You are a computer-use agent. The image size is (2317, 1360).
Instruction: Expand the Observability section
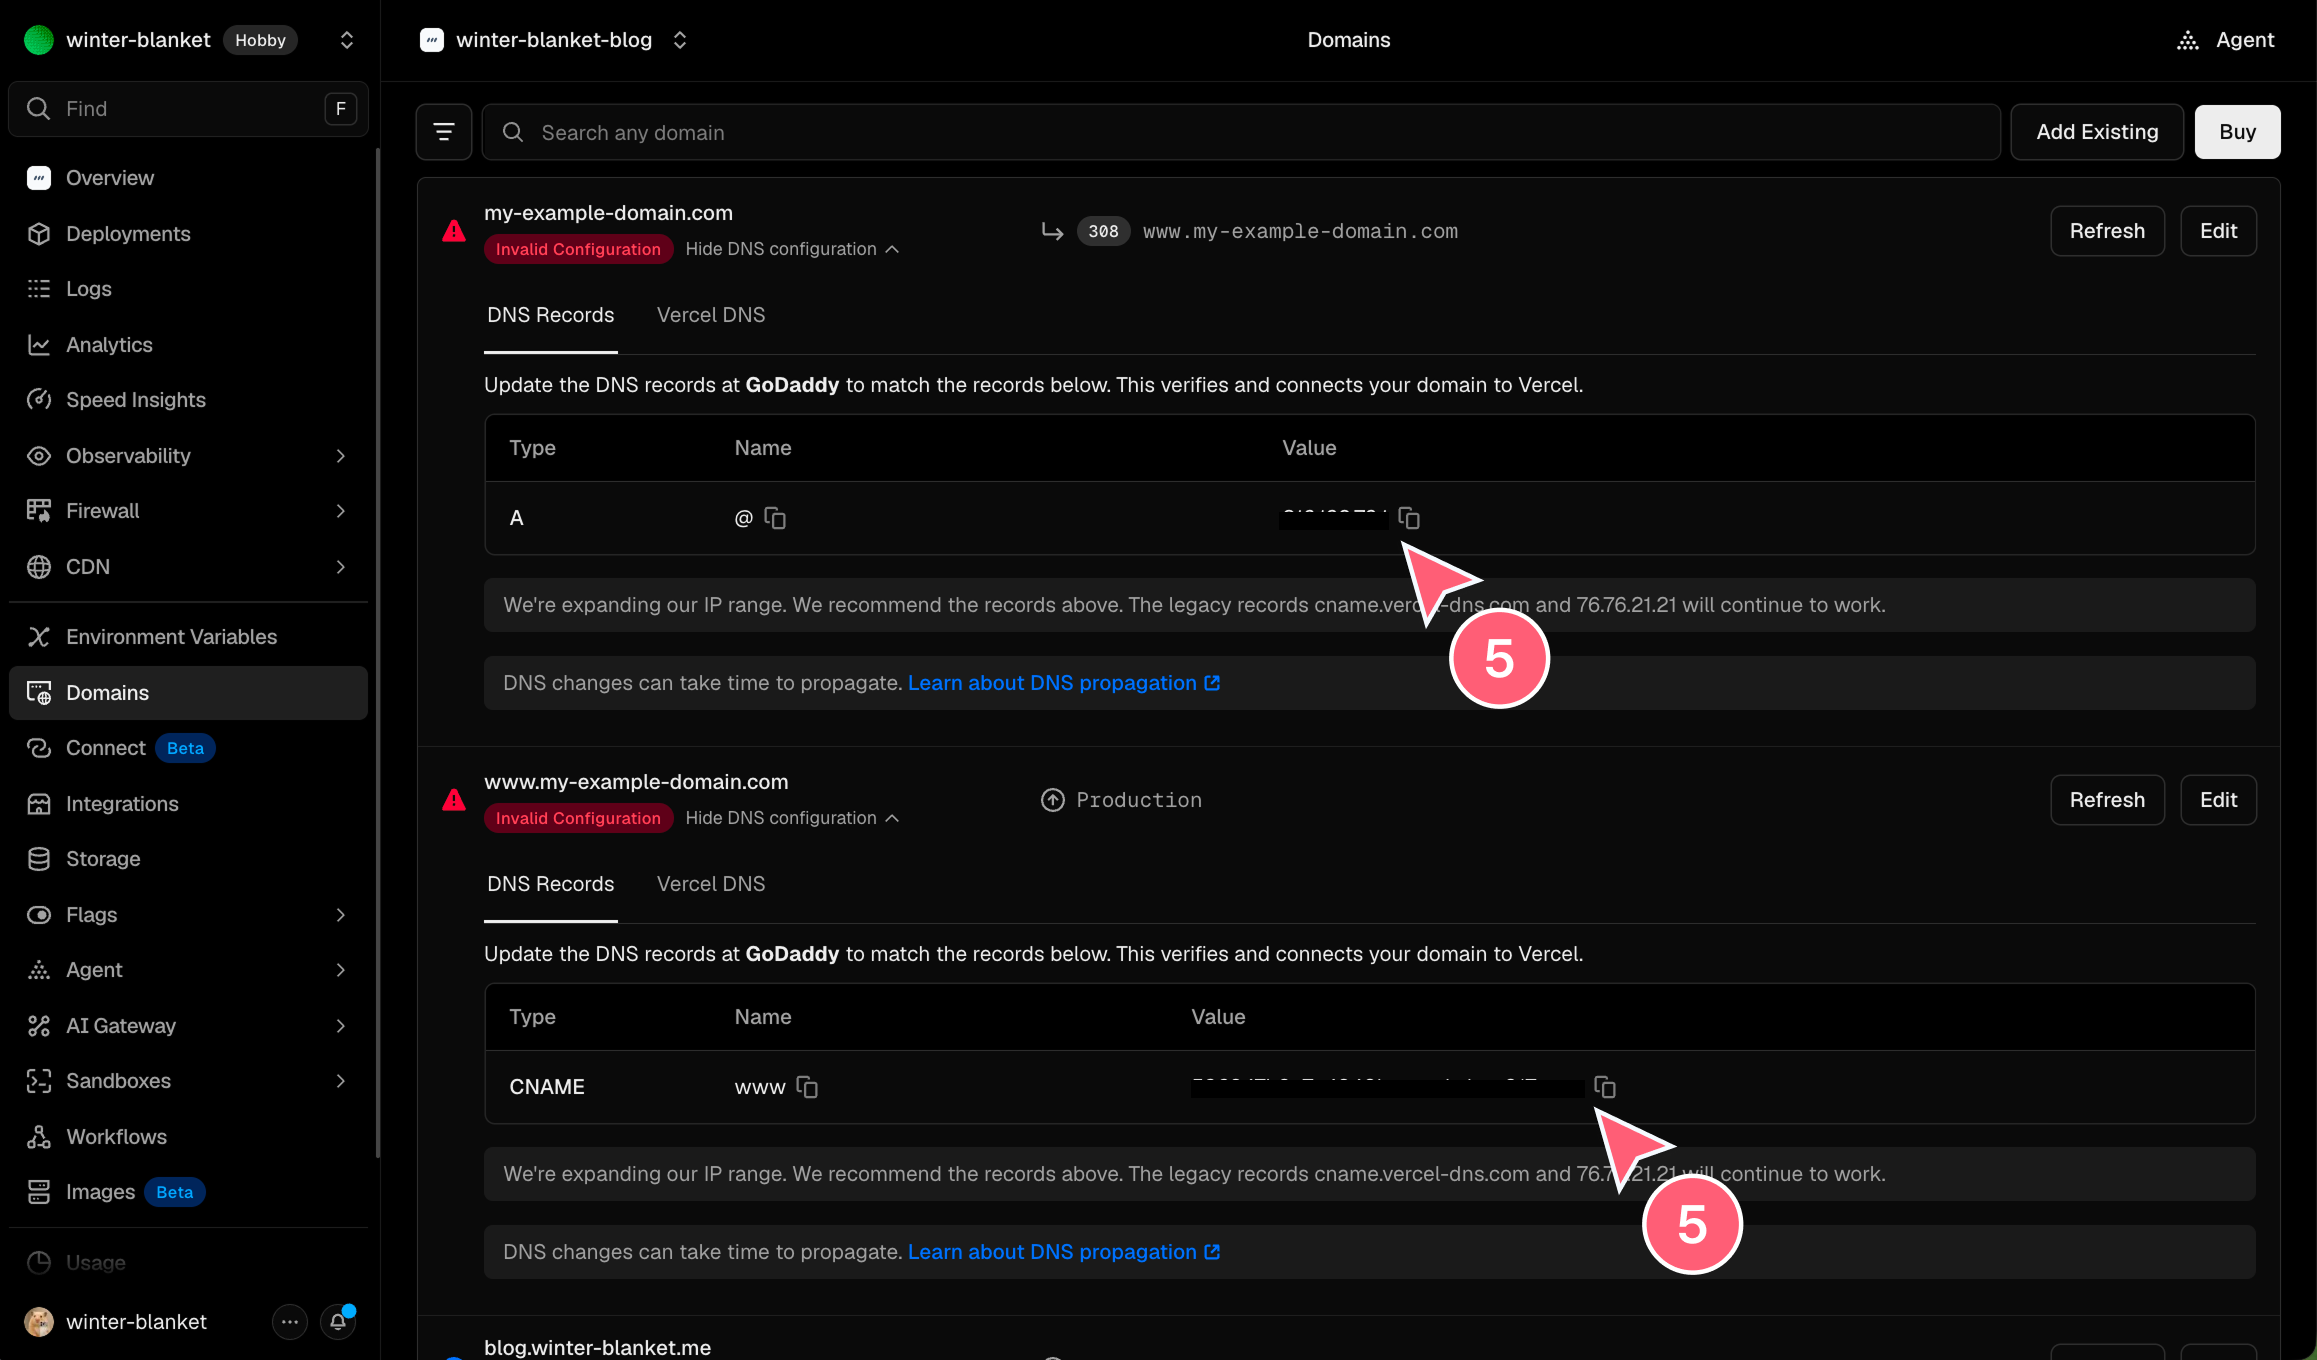[341, 456]
